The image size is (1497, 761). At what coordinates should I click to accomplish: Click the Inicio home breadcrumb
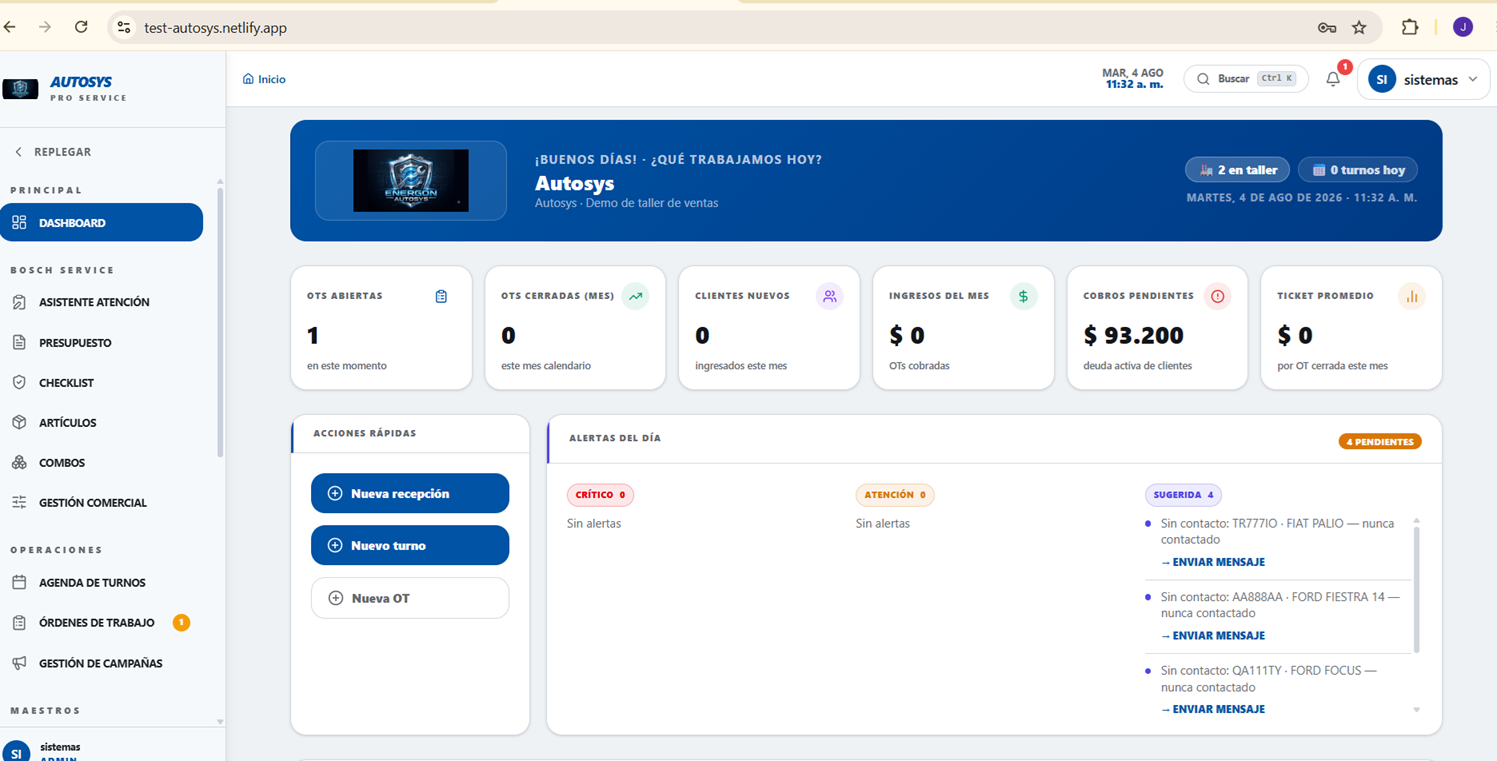tap(264, 79)
